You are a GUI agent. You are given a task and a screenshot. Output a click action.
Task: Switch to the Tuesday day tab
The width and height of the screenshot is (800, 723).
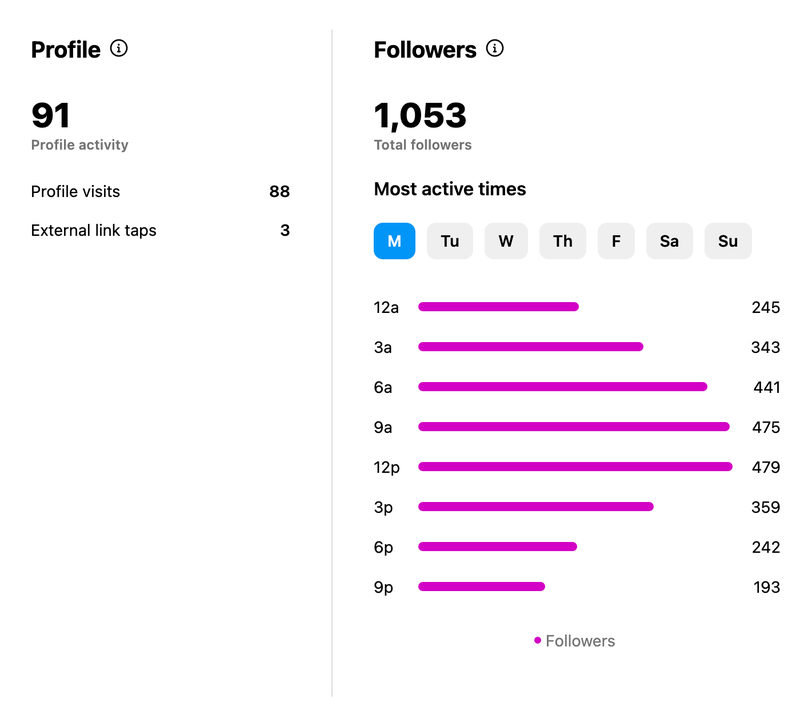450,241
